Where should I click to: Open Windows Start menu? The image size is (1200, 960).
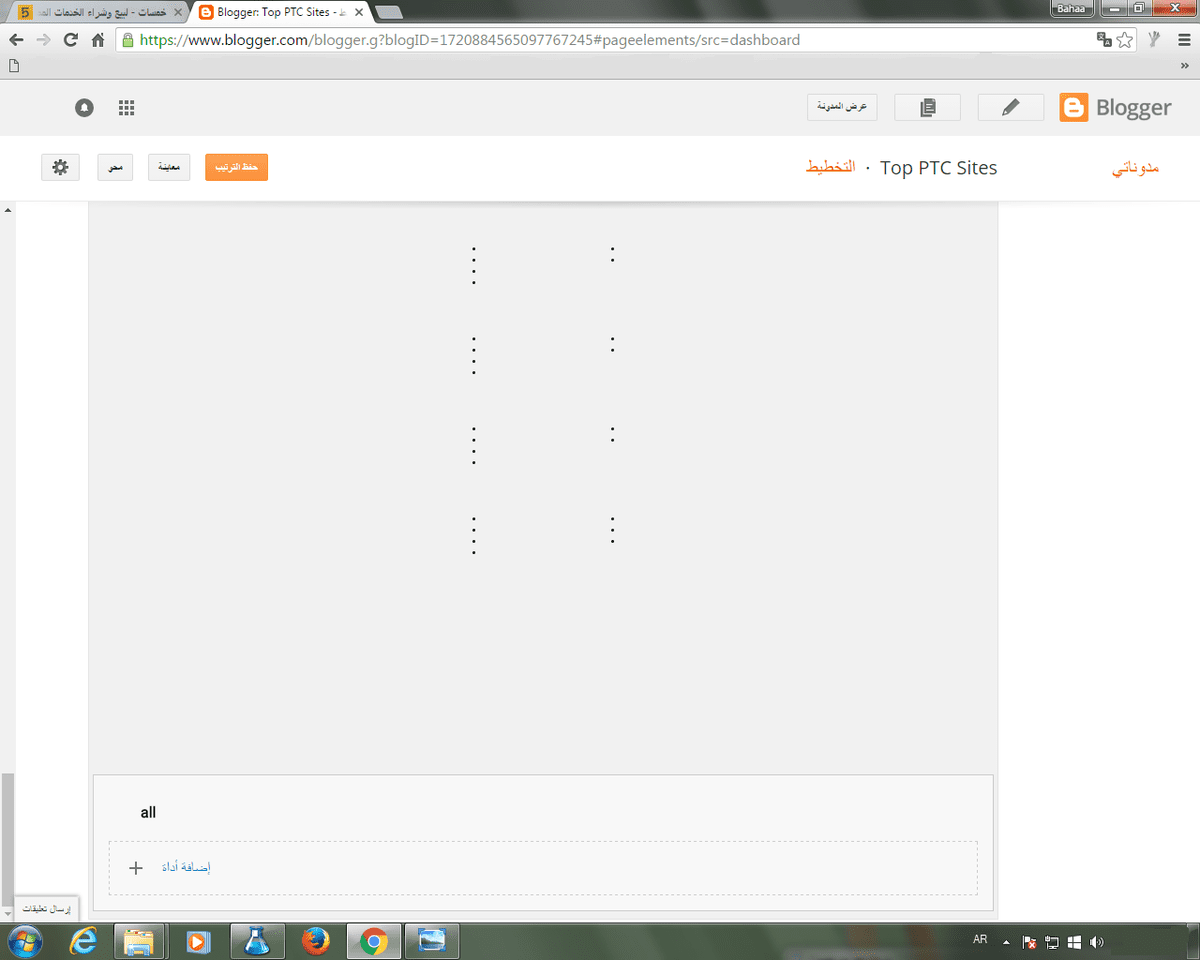pyautogui.click(x=24, y=941)
